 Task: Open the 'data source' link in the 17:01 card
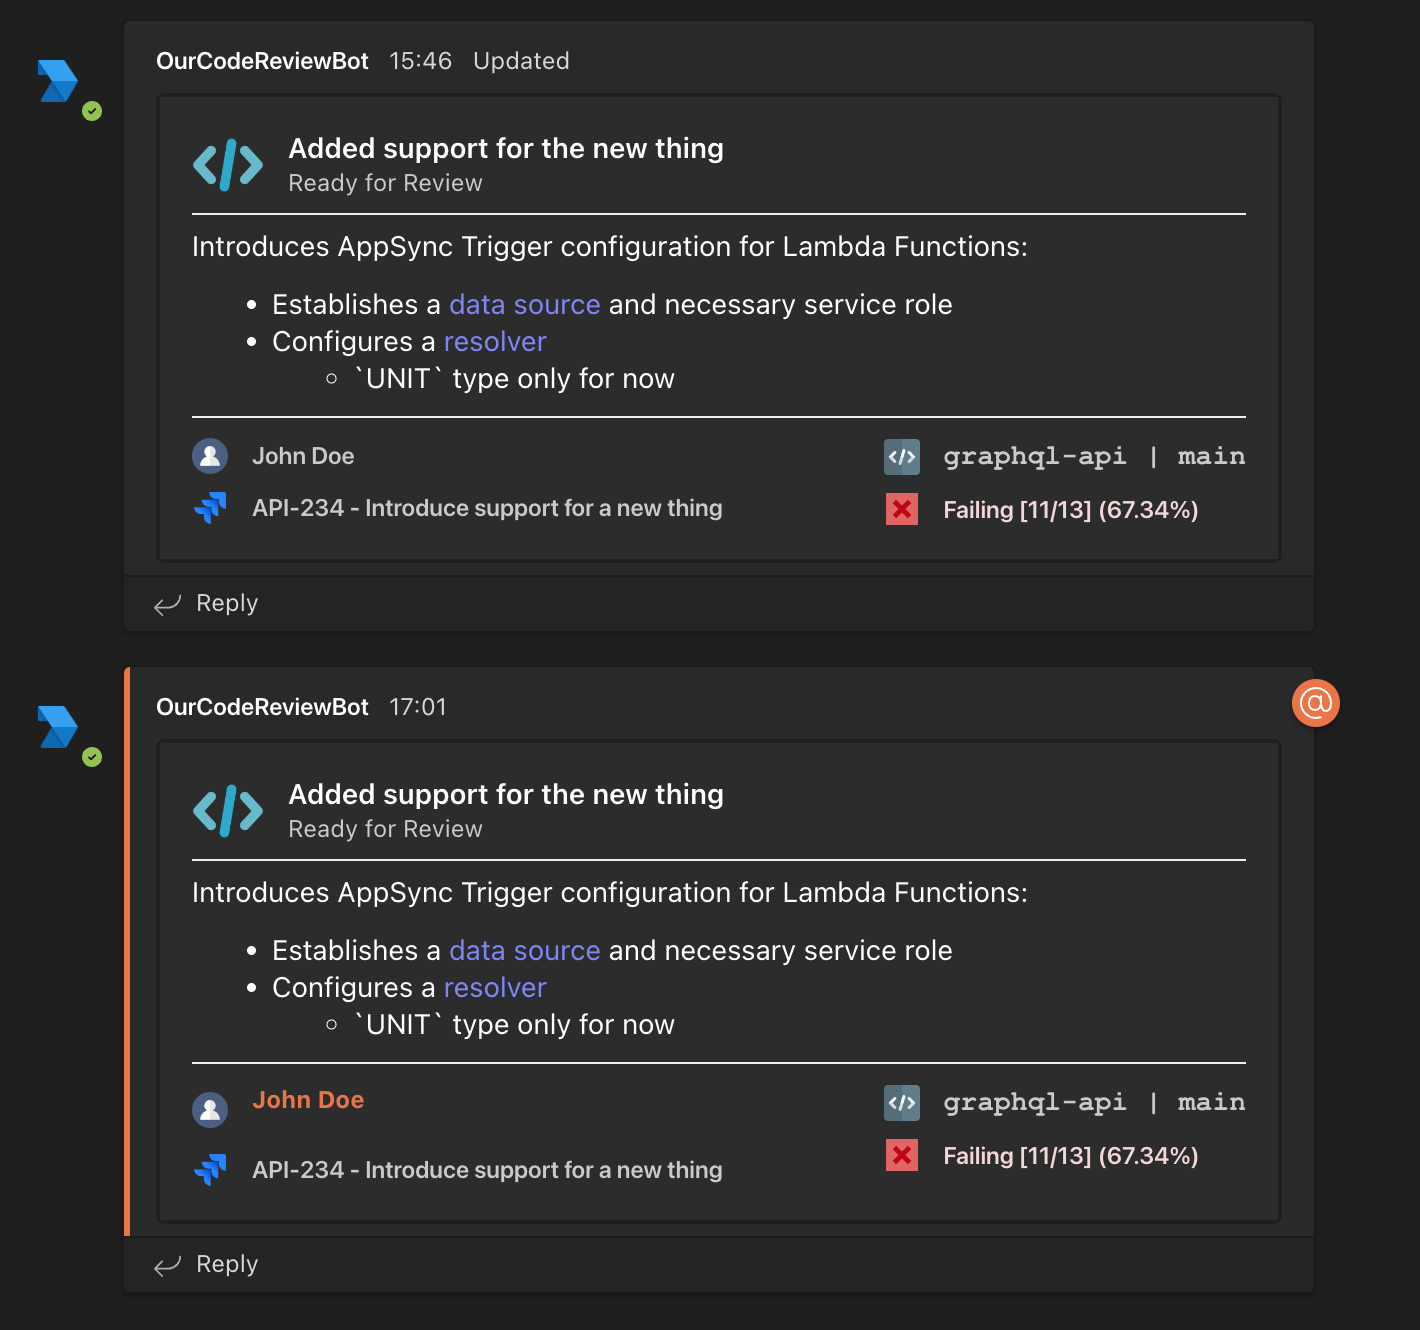coord(525,950)
